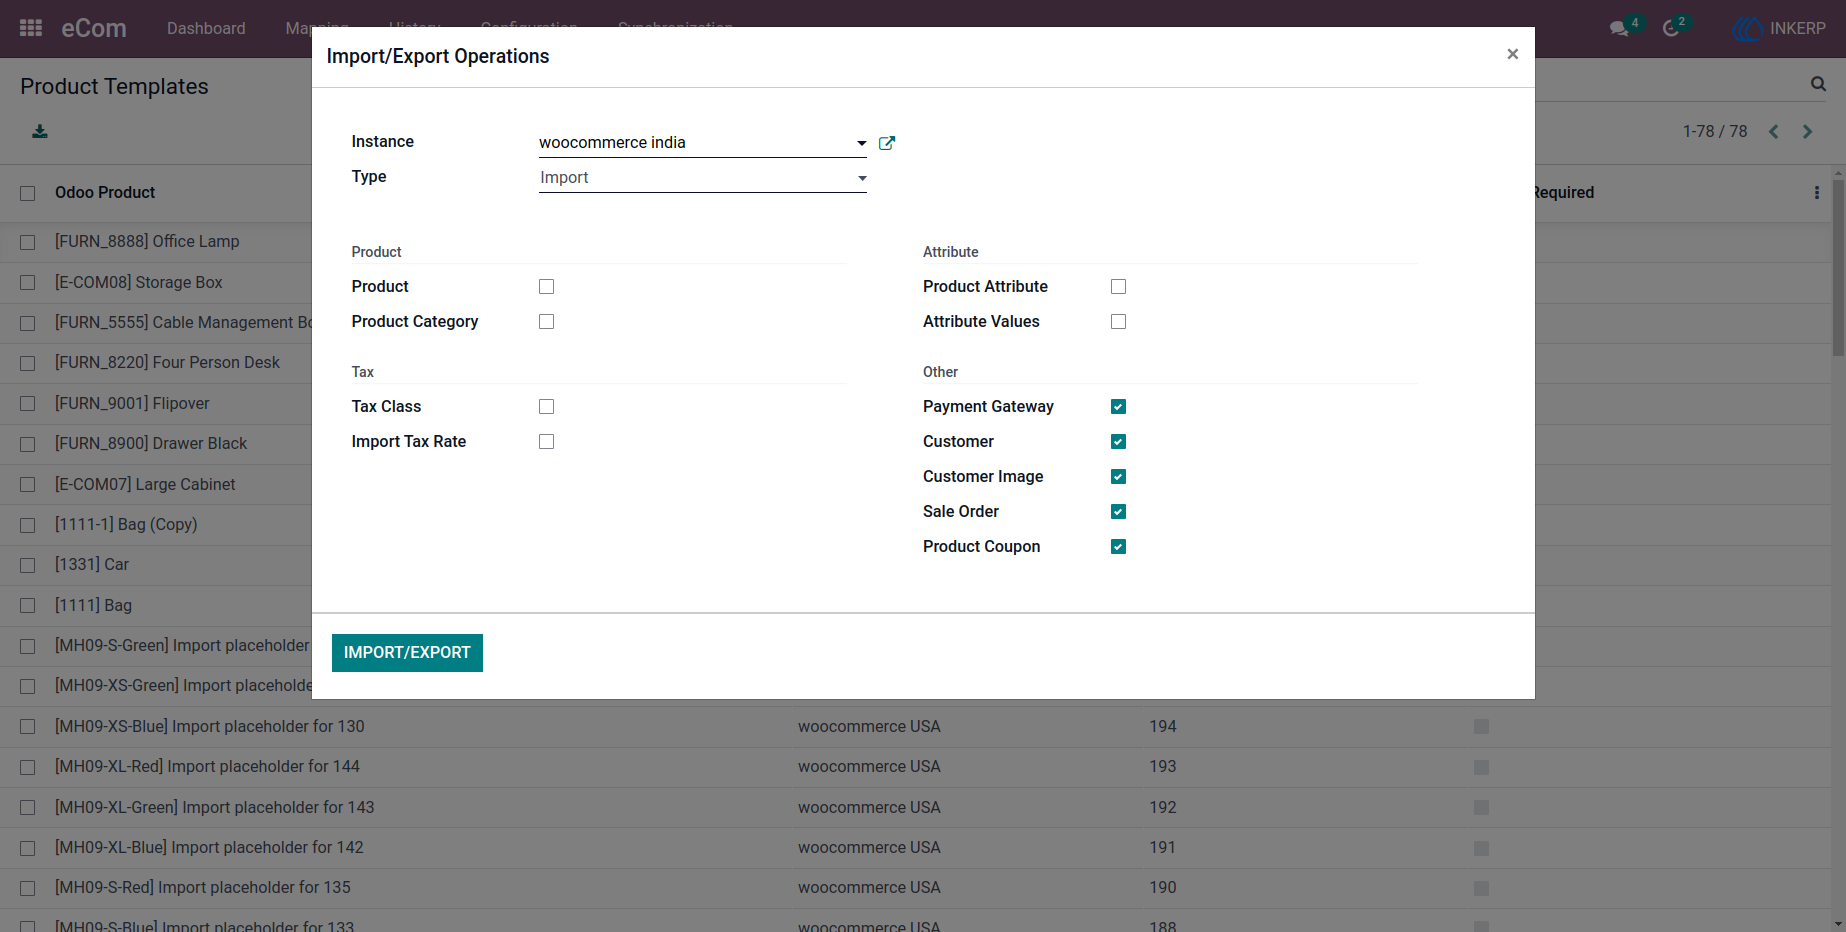The height and width of the screenshot is (932, 1846).
Task: Open external link for woocommerce india instance
Action: coord(886,143)
